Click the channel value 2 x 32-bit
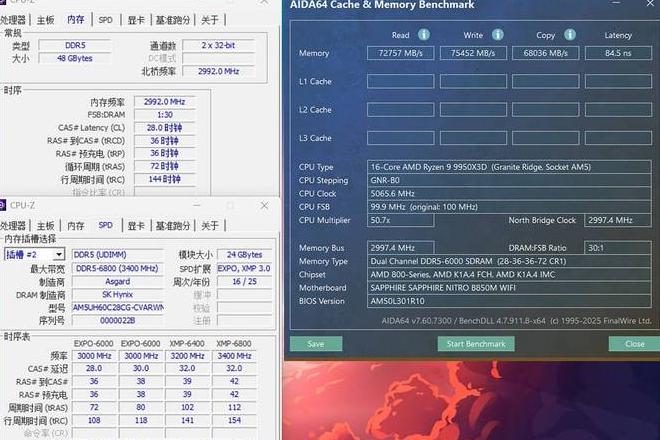 (218, 45)
